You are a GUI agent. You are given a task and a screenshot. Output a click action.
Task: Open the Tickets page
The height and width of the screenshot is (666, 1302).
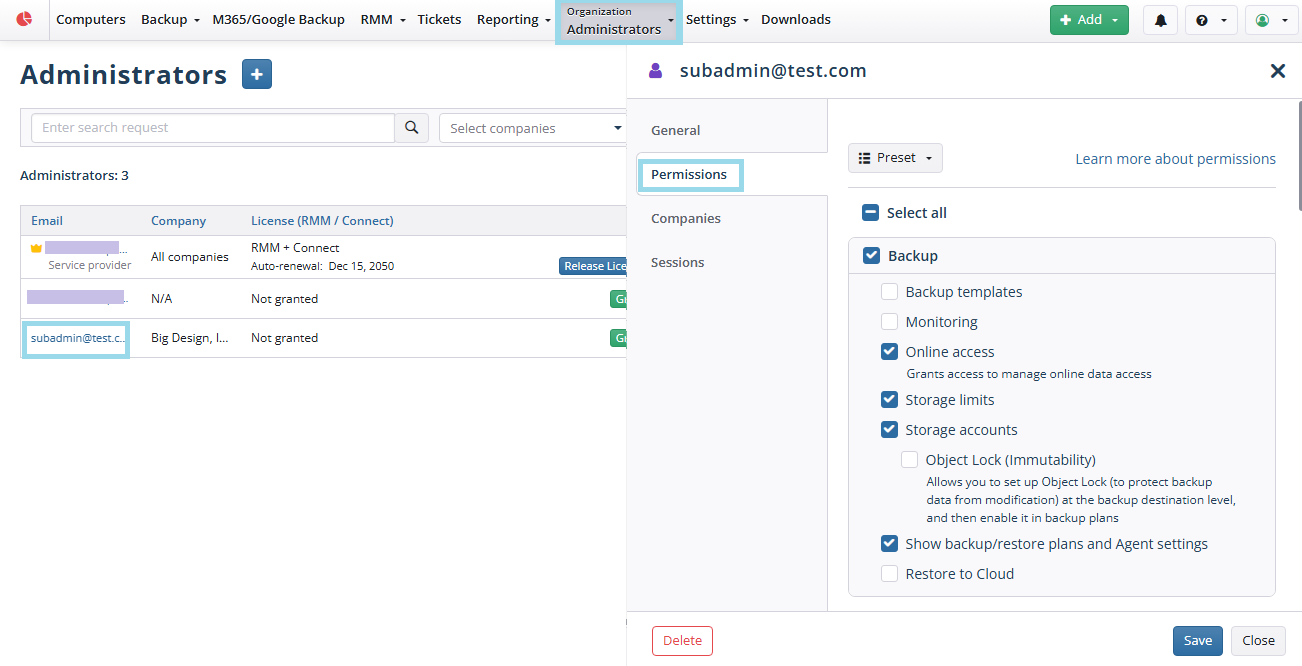click(x=439, y=20)
